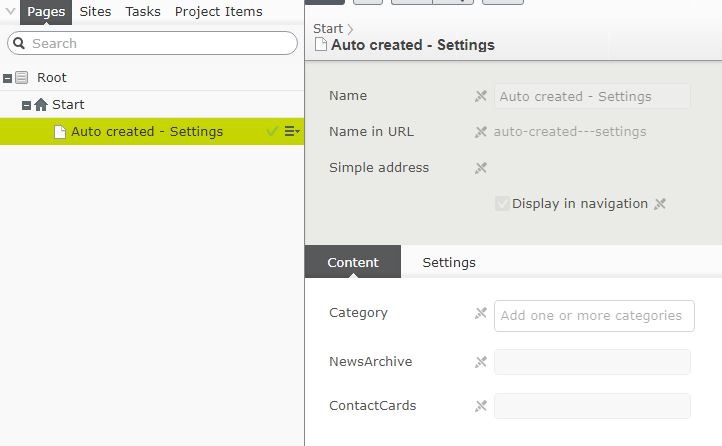722x446 pixels.
Task: Click the pin icon beside NewsArchive field
Action: 481,362
